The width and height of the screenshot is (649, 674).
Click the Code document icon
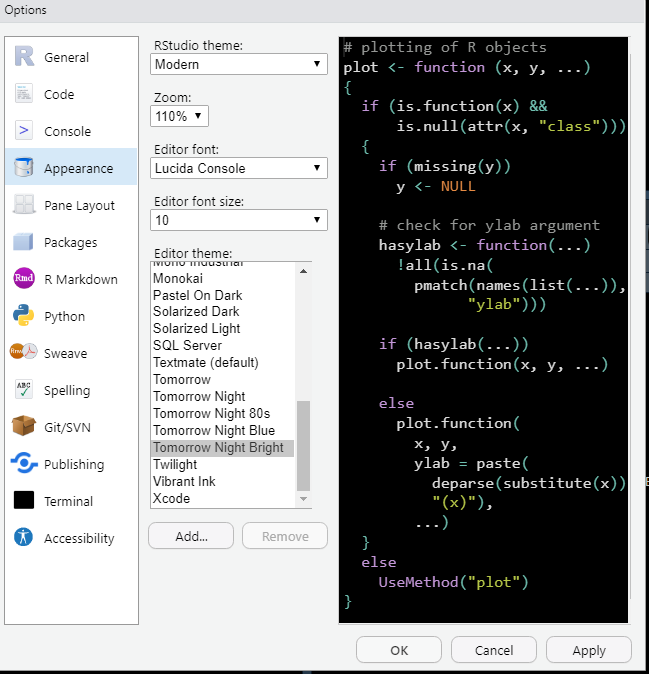24,93
